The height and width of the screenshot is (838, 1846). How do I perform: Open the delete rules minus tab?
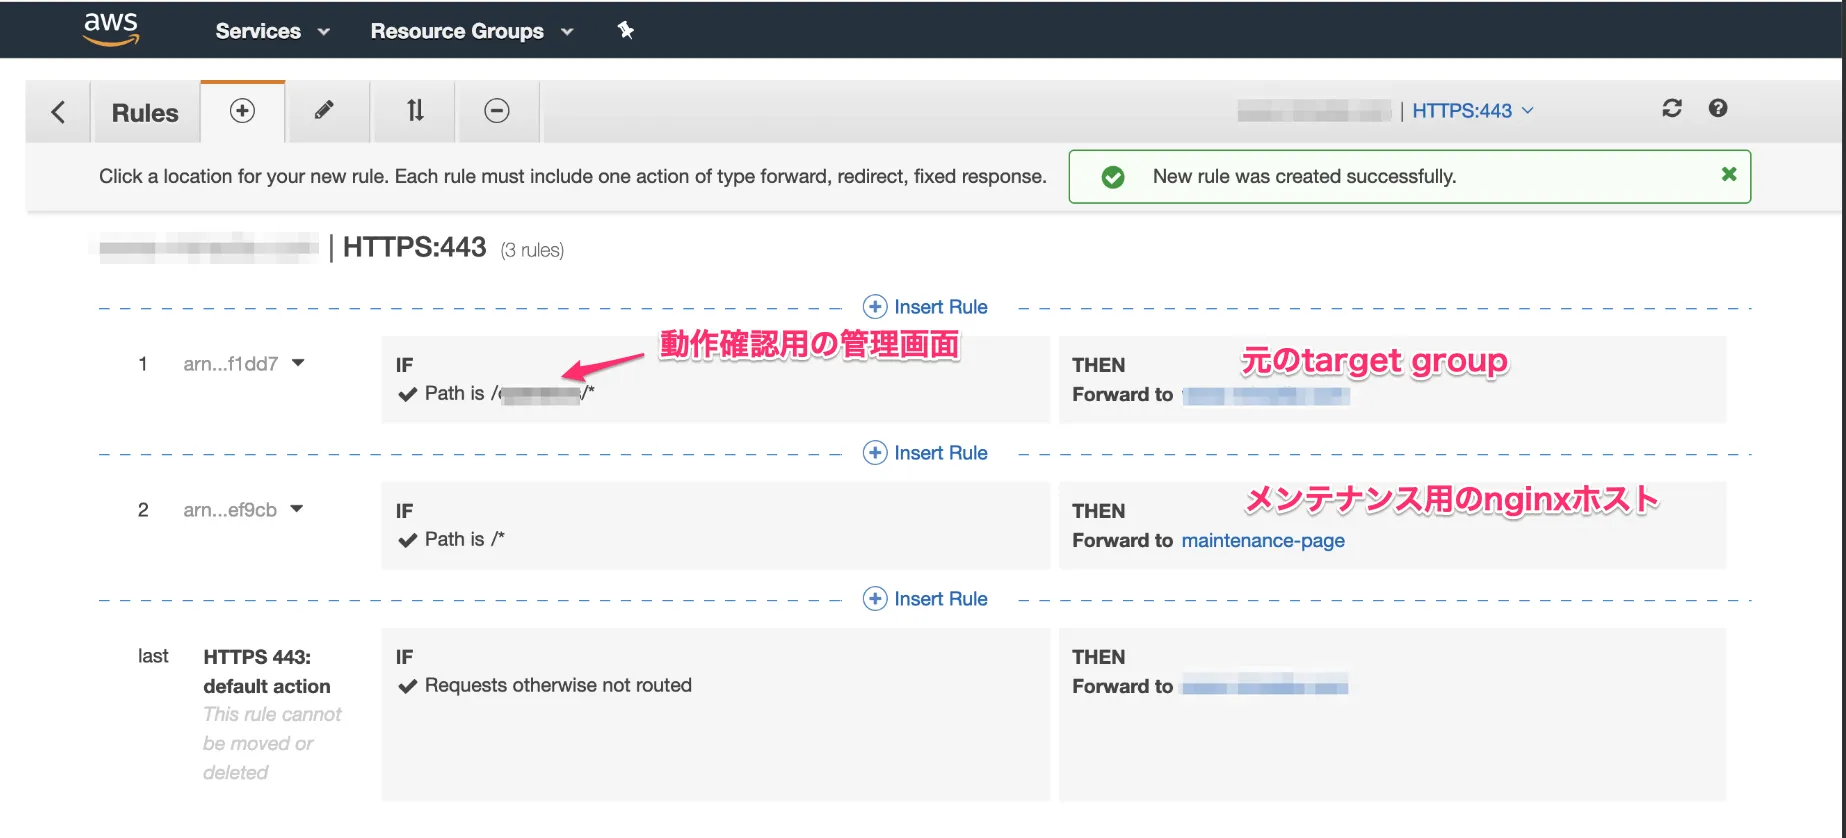497,111
